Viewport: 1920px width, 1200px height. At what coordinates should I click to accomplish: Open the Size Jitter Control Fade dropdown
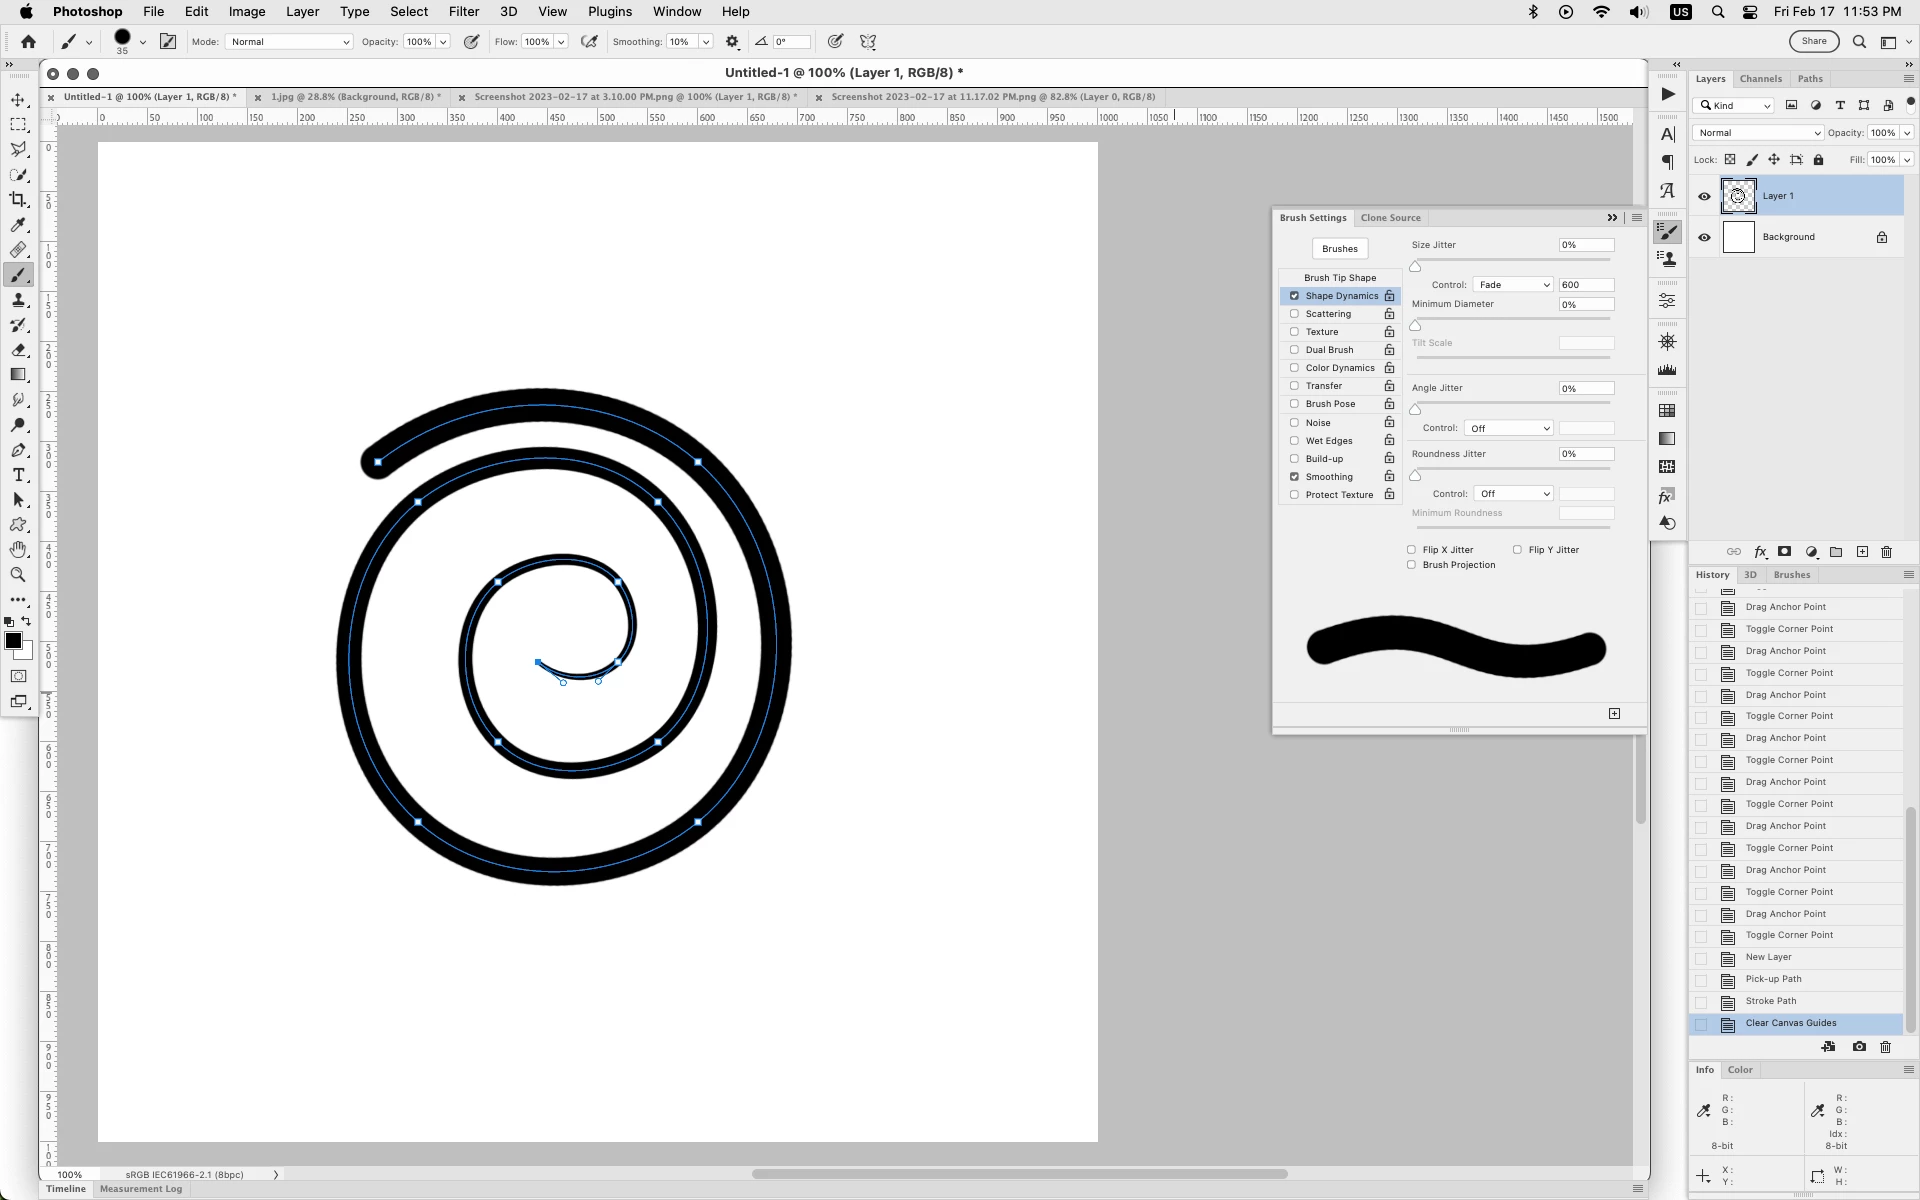pos(1513,285)
